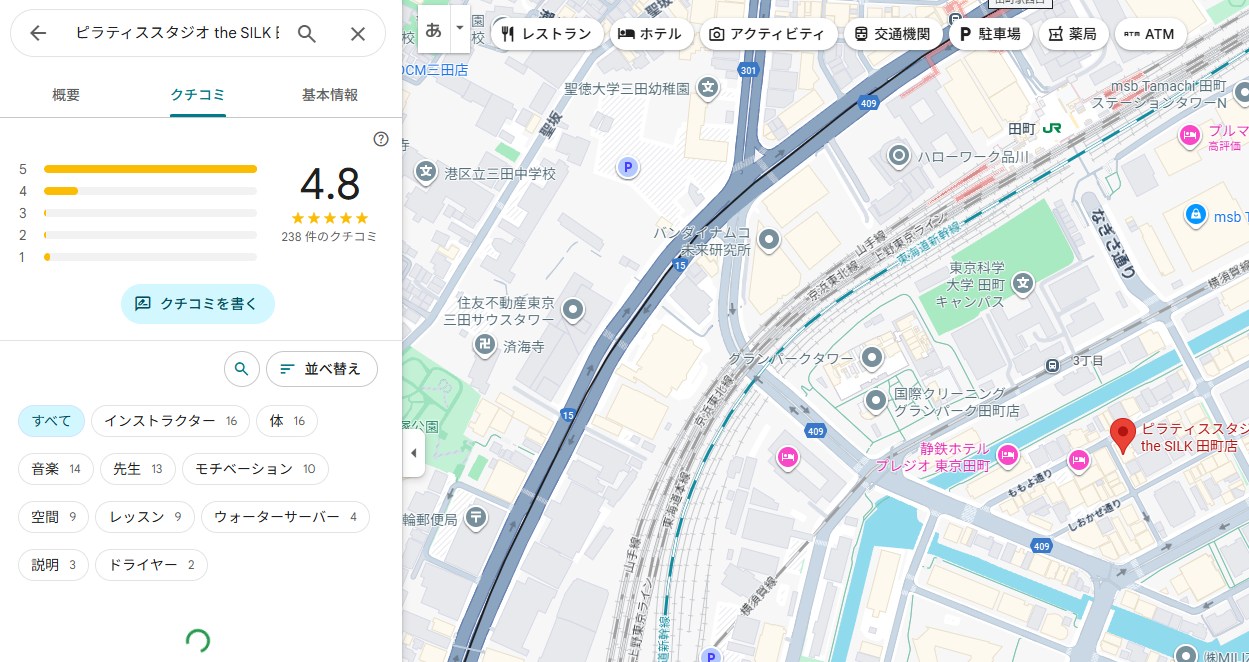Click the back arrow in search box
The image size is (1249, 662).
[x=38, y=33]
